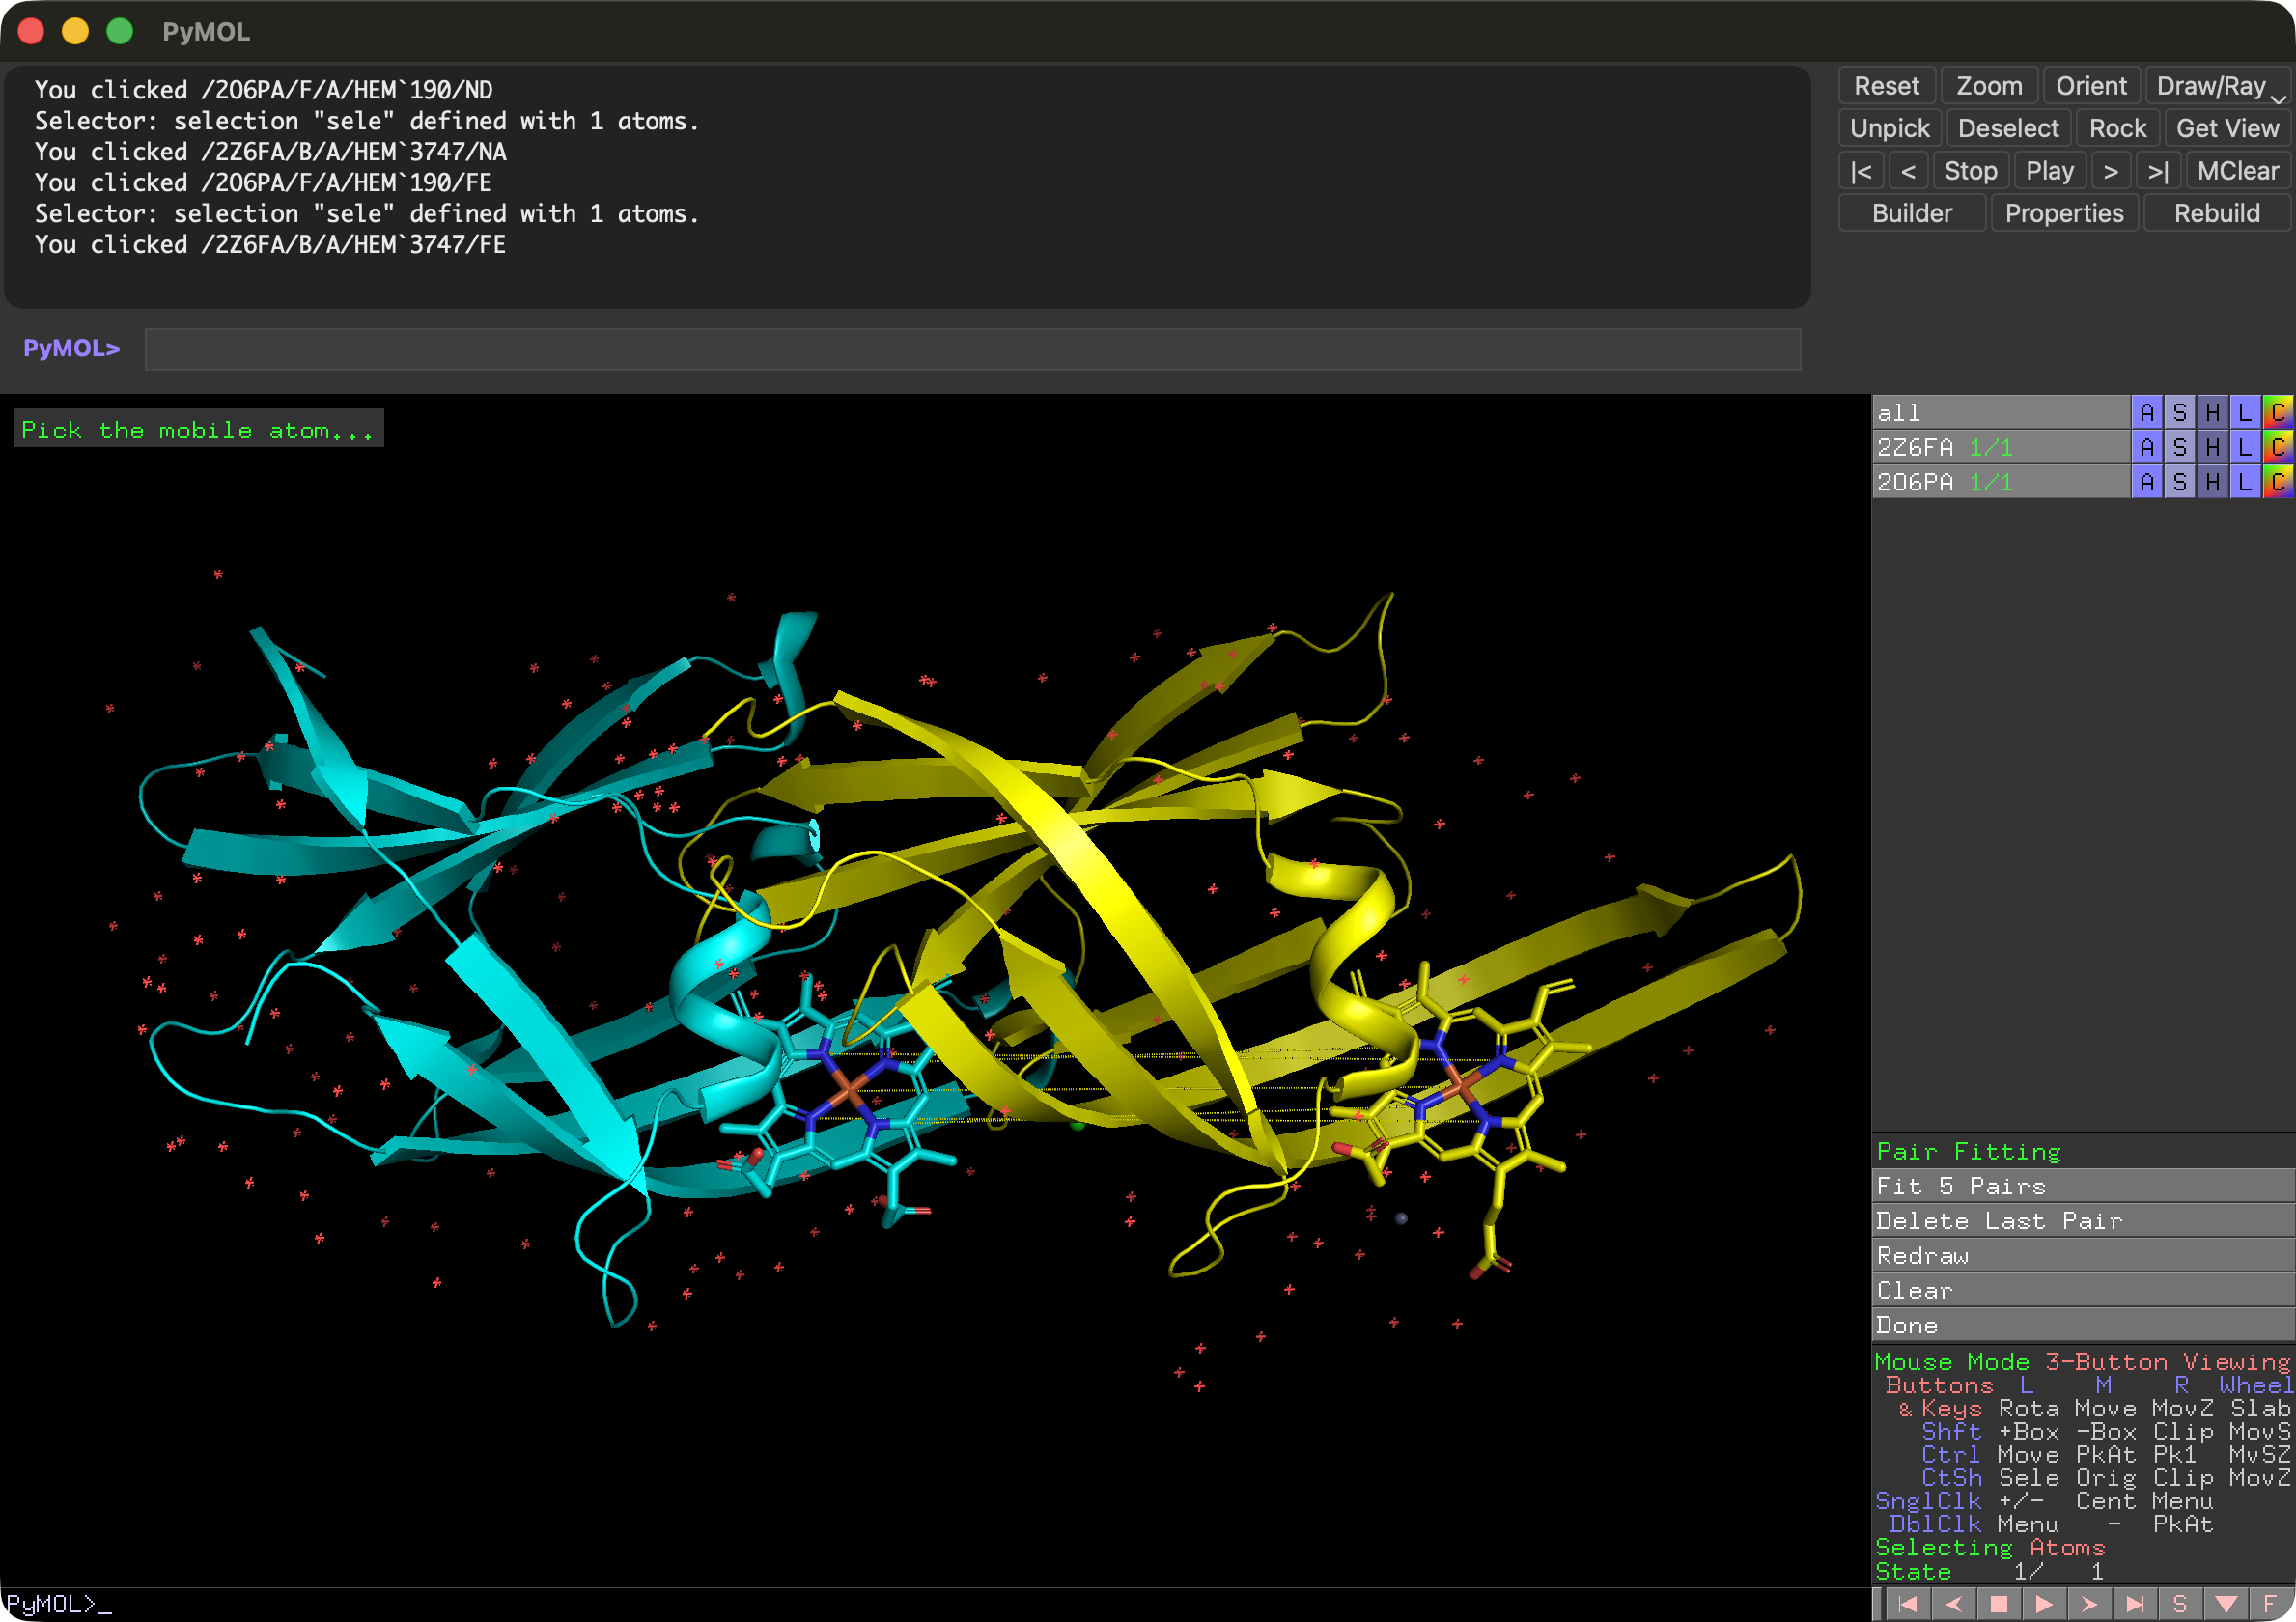This screenshot has width=2296, height=1622.
Task: Open Show menu for 2O6PA
Action: click(x=2180, y=482)
